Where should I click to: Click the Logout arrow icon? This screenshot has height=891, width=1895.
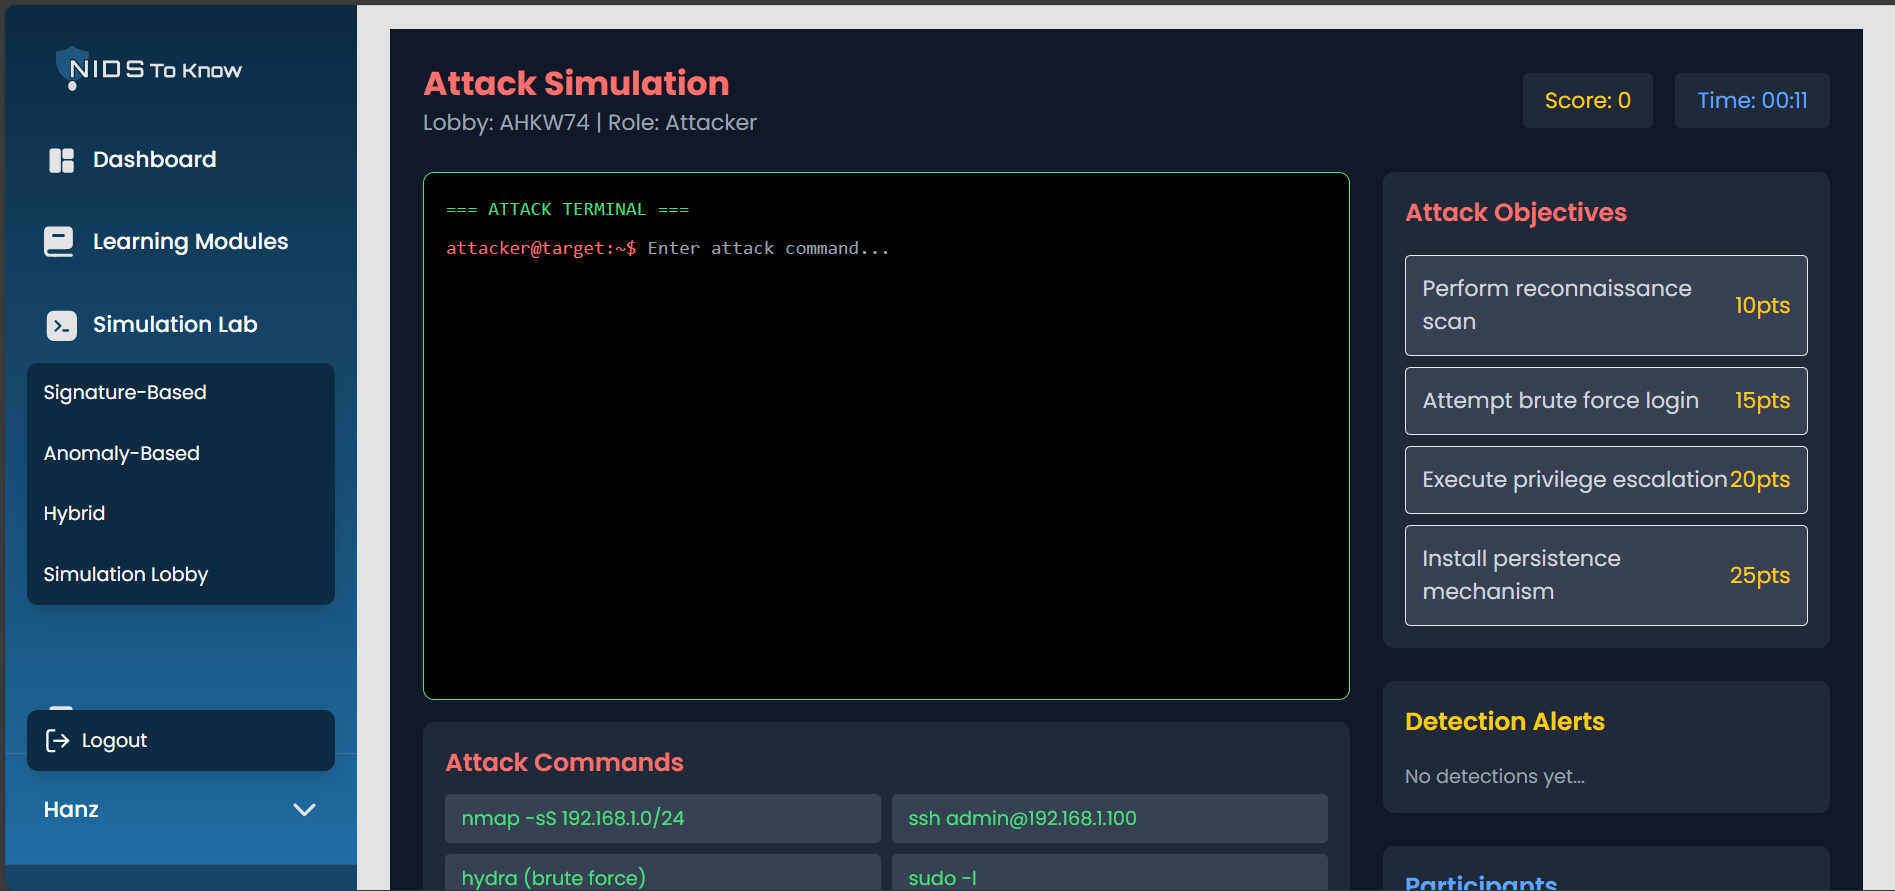58,740
